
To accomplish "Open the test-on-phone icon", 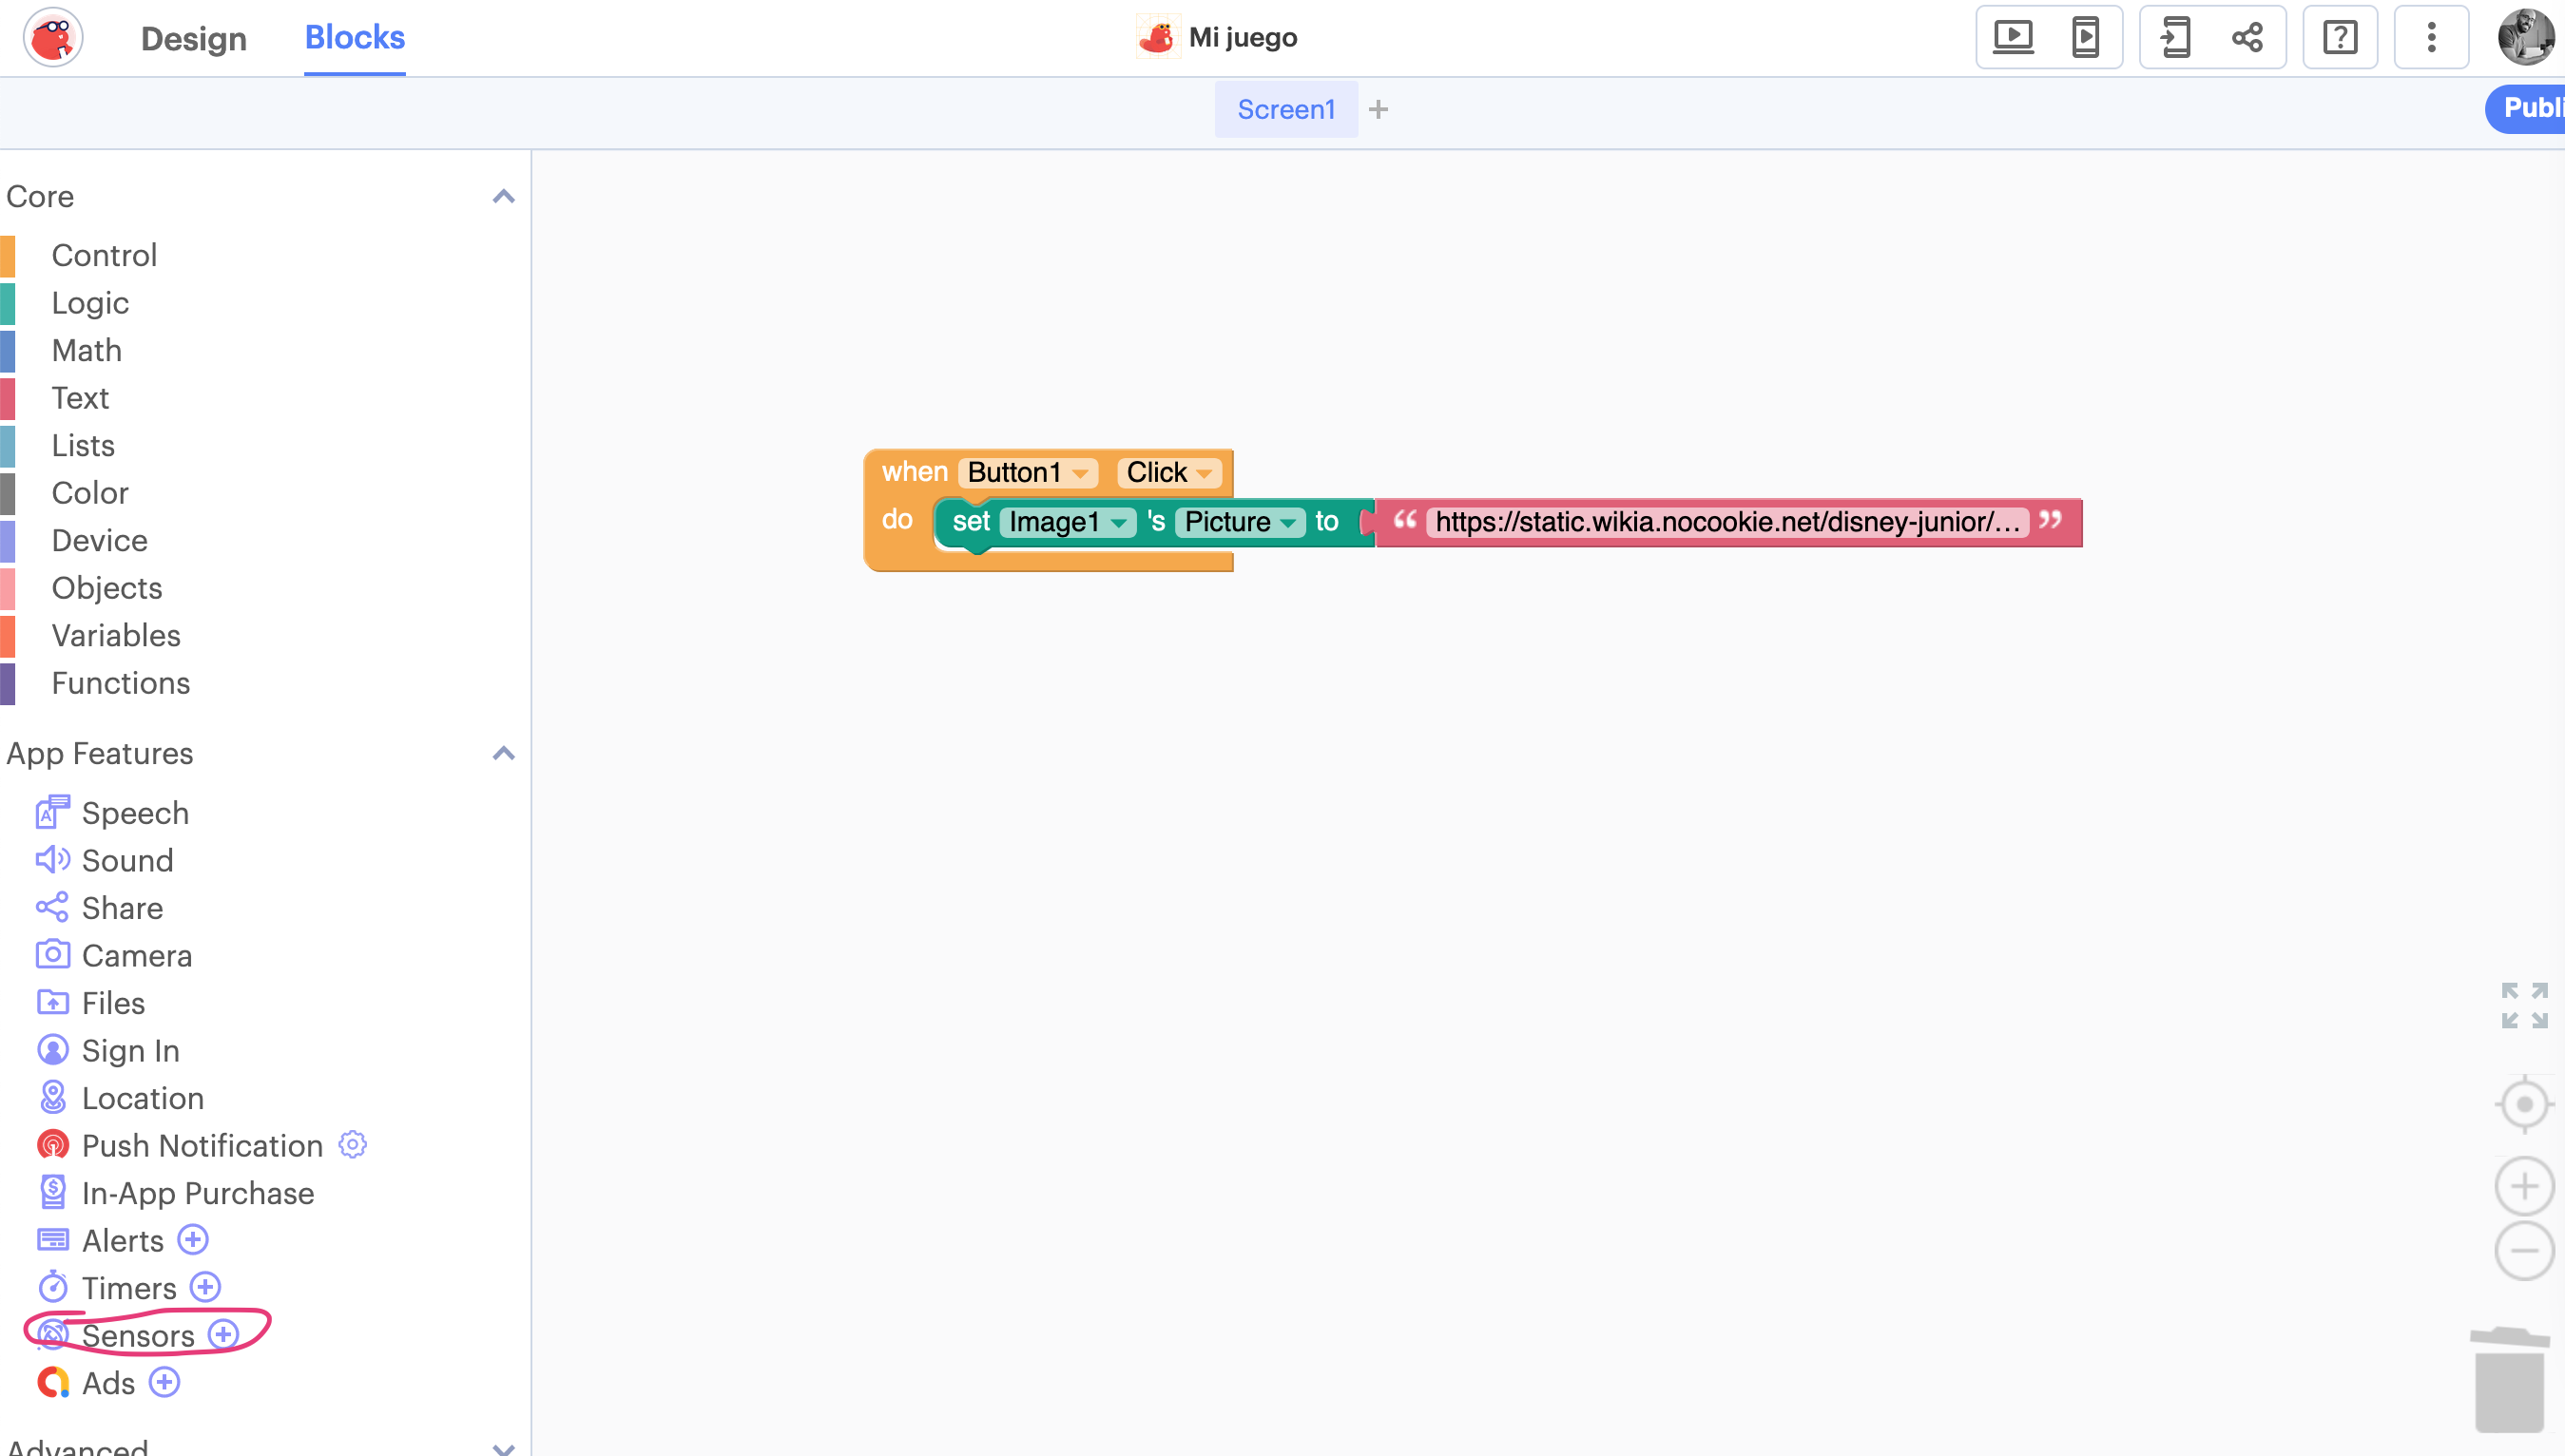I will click(x=2085, y=38).
